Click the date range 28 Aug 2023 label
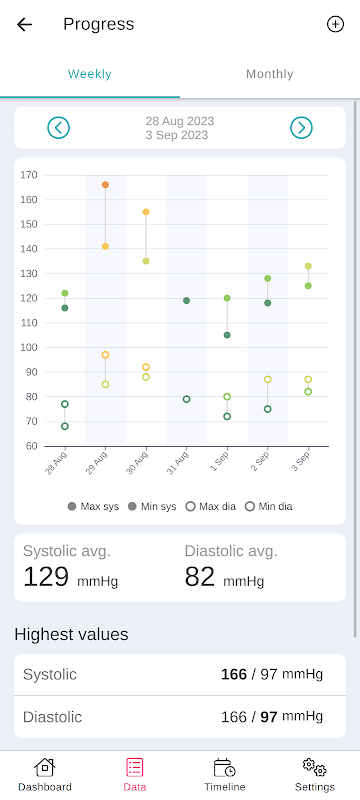This screenshot has width=360, height=800. point(180,121)
